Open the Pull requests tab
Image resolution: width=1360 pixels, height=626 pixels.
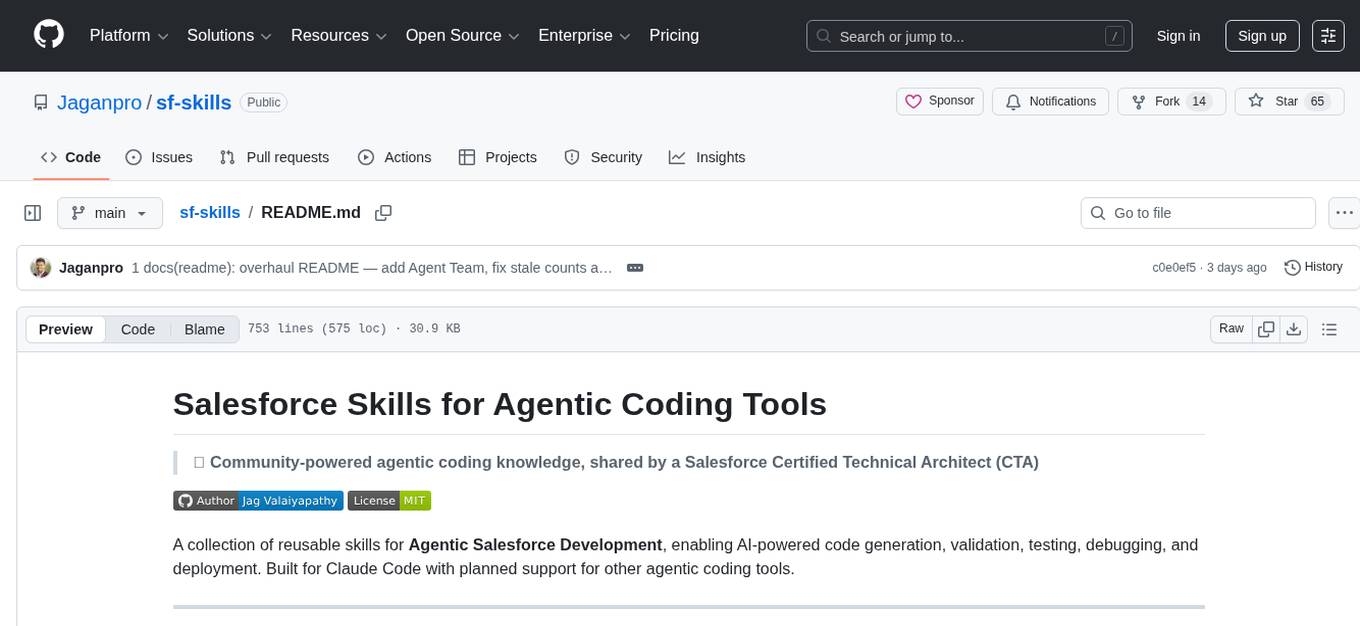tap(274, 157)
